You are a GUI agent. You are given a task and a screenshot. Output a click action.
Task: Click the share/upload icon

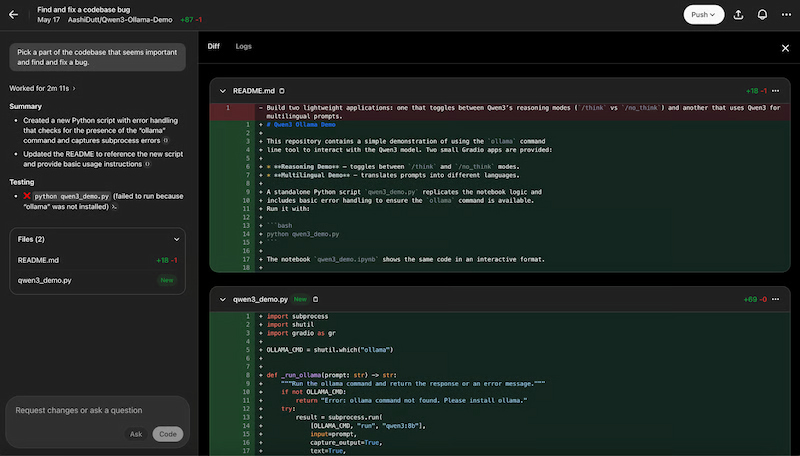click(738, 15)
